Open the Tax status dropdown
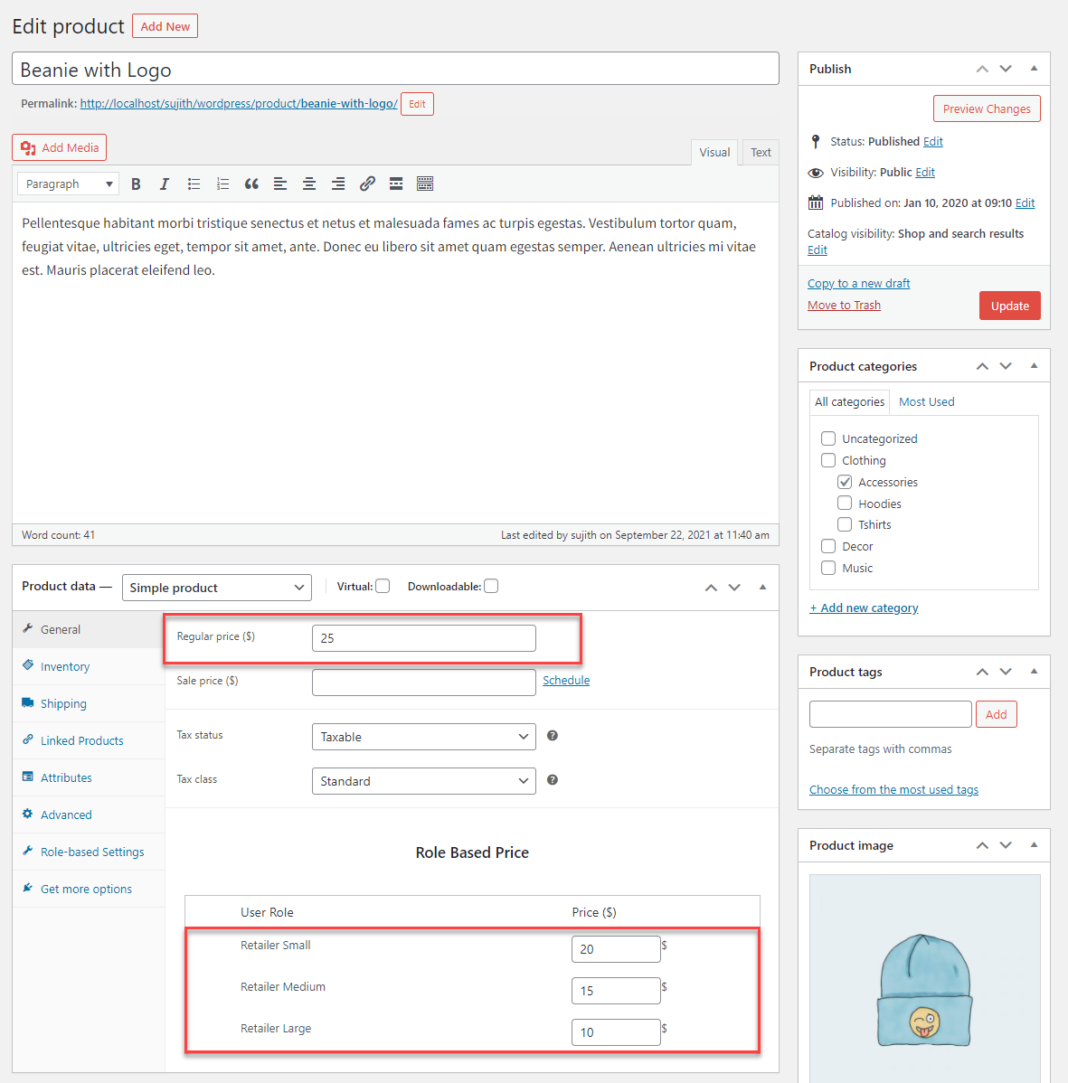 pos(423,737)
